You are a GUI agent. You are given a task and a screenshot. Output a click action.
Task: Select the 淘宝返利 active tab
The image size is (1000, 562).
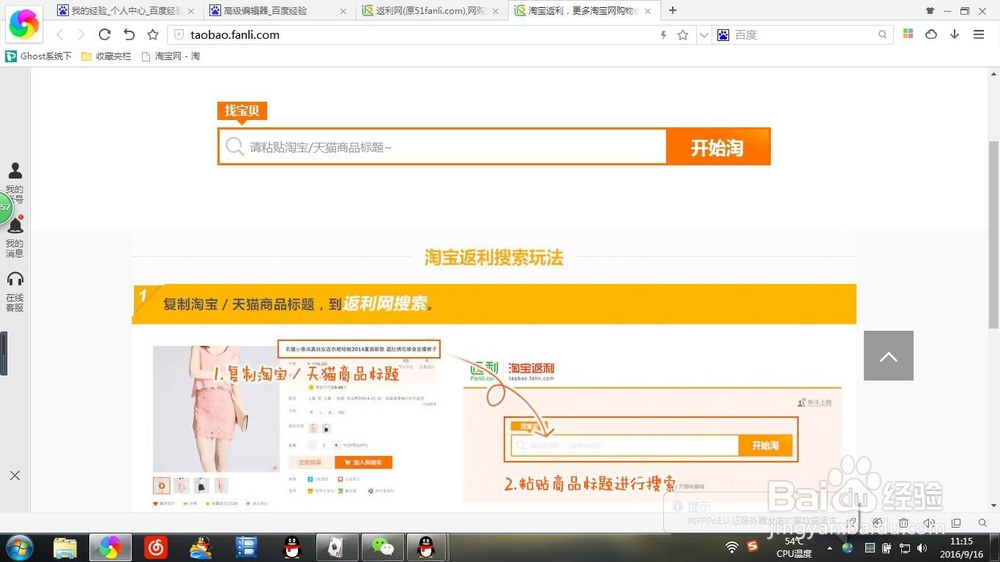pos(583,11)
